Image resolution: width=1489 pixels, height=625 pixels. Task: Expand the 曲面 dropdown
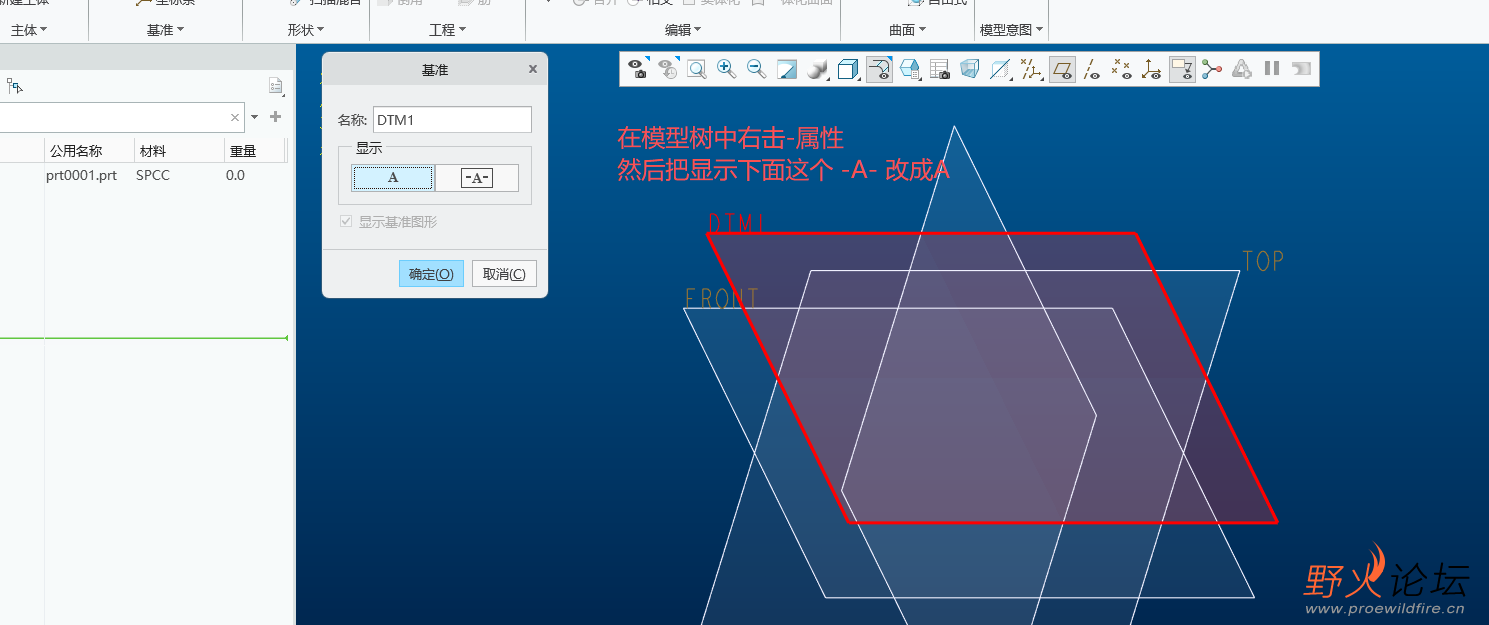point(905,28)
